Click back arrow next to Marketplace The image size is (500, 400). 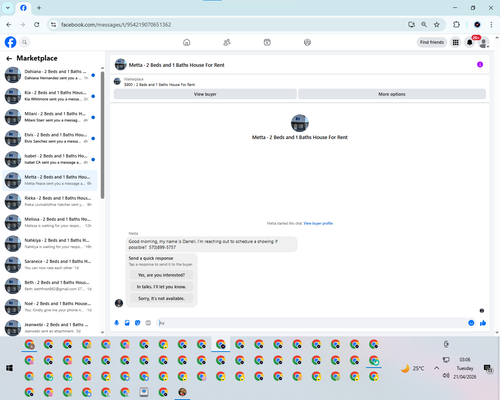[x=9, y=58]
